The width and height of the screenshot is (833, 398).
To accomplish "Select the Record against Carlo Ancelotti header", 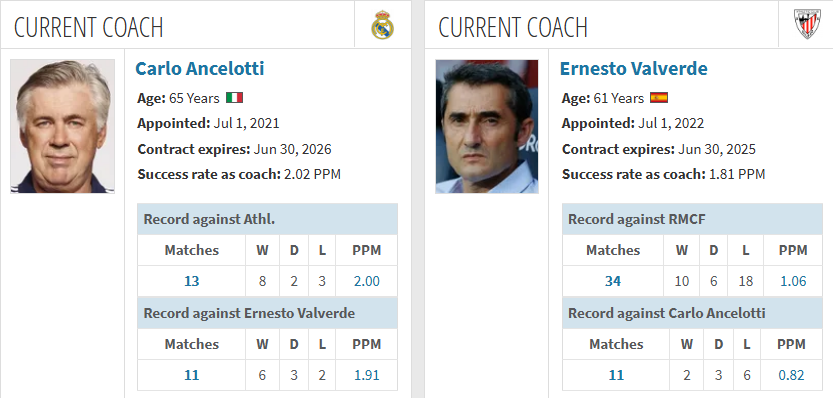I will [692, 313].
